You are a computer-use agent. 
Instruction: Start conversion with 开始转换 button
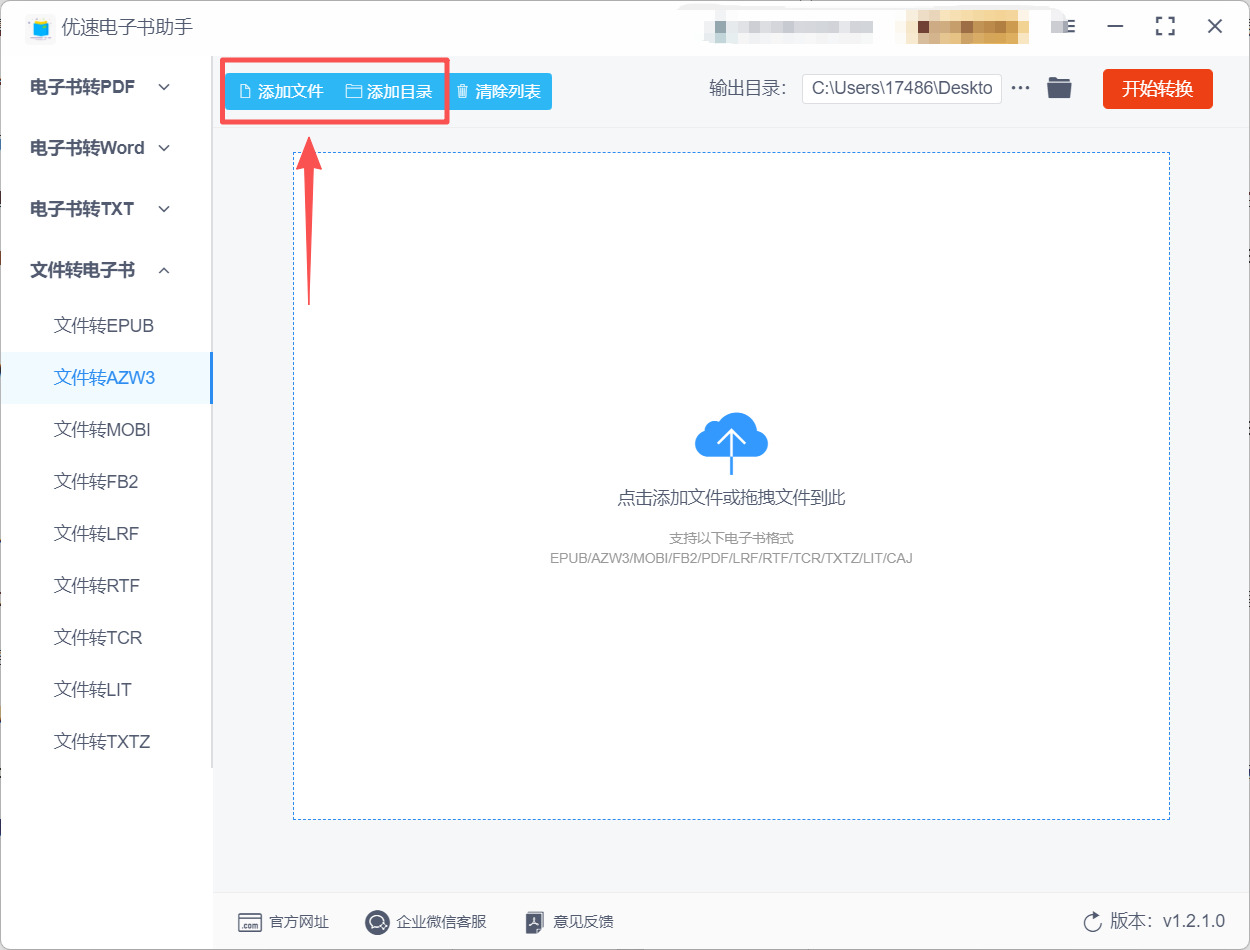point(1157,89)
